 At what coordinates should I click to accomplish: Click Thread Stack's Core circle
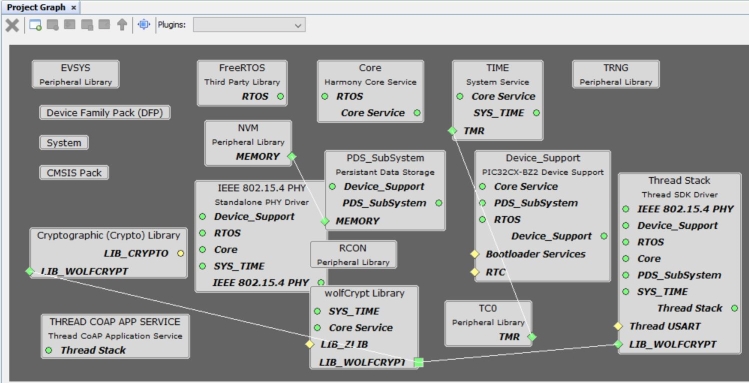(626, 258)
